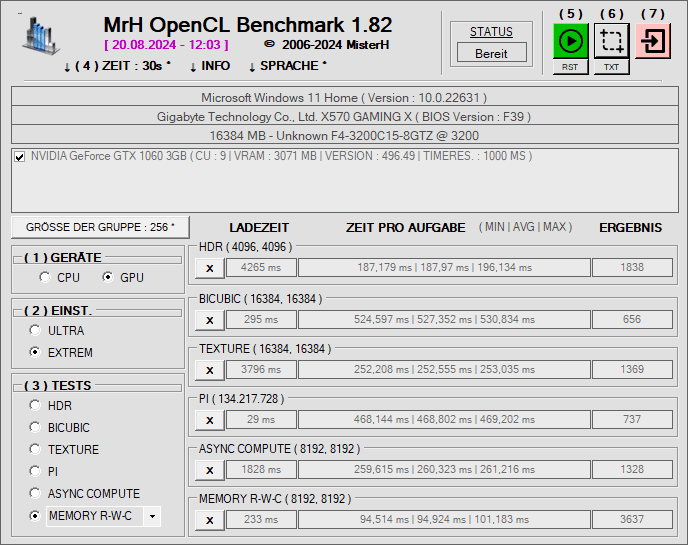The image size is (688, 545).
Task: Click the TEXTURE timing values 252,208 ms row
Action: tap(444, 369)
